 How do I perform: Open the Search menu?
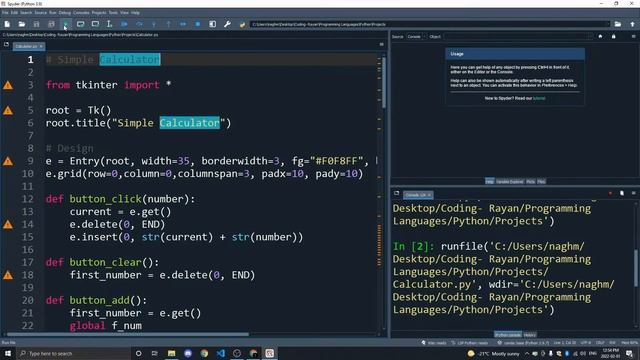pos(26,13)
